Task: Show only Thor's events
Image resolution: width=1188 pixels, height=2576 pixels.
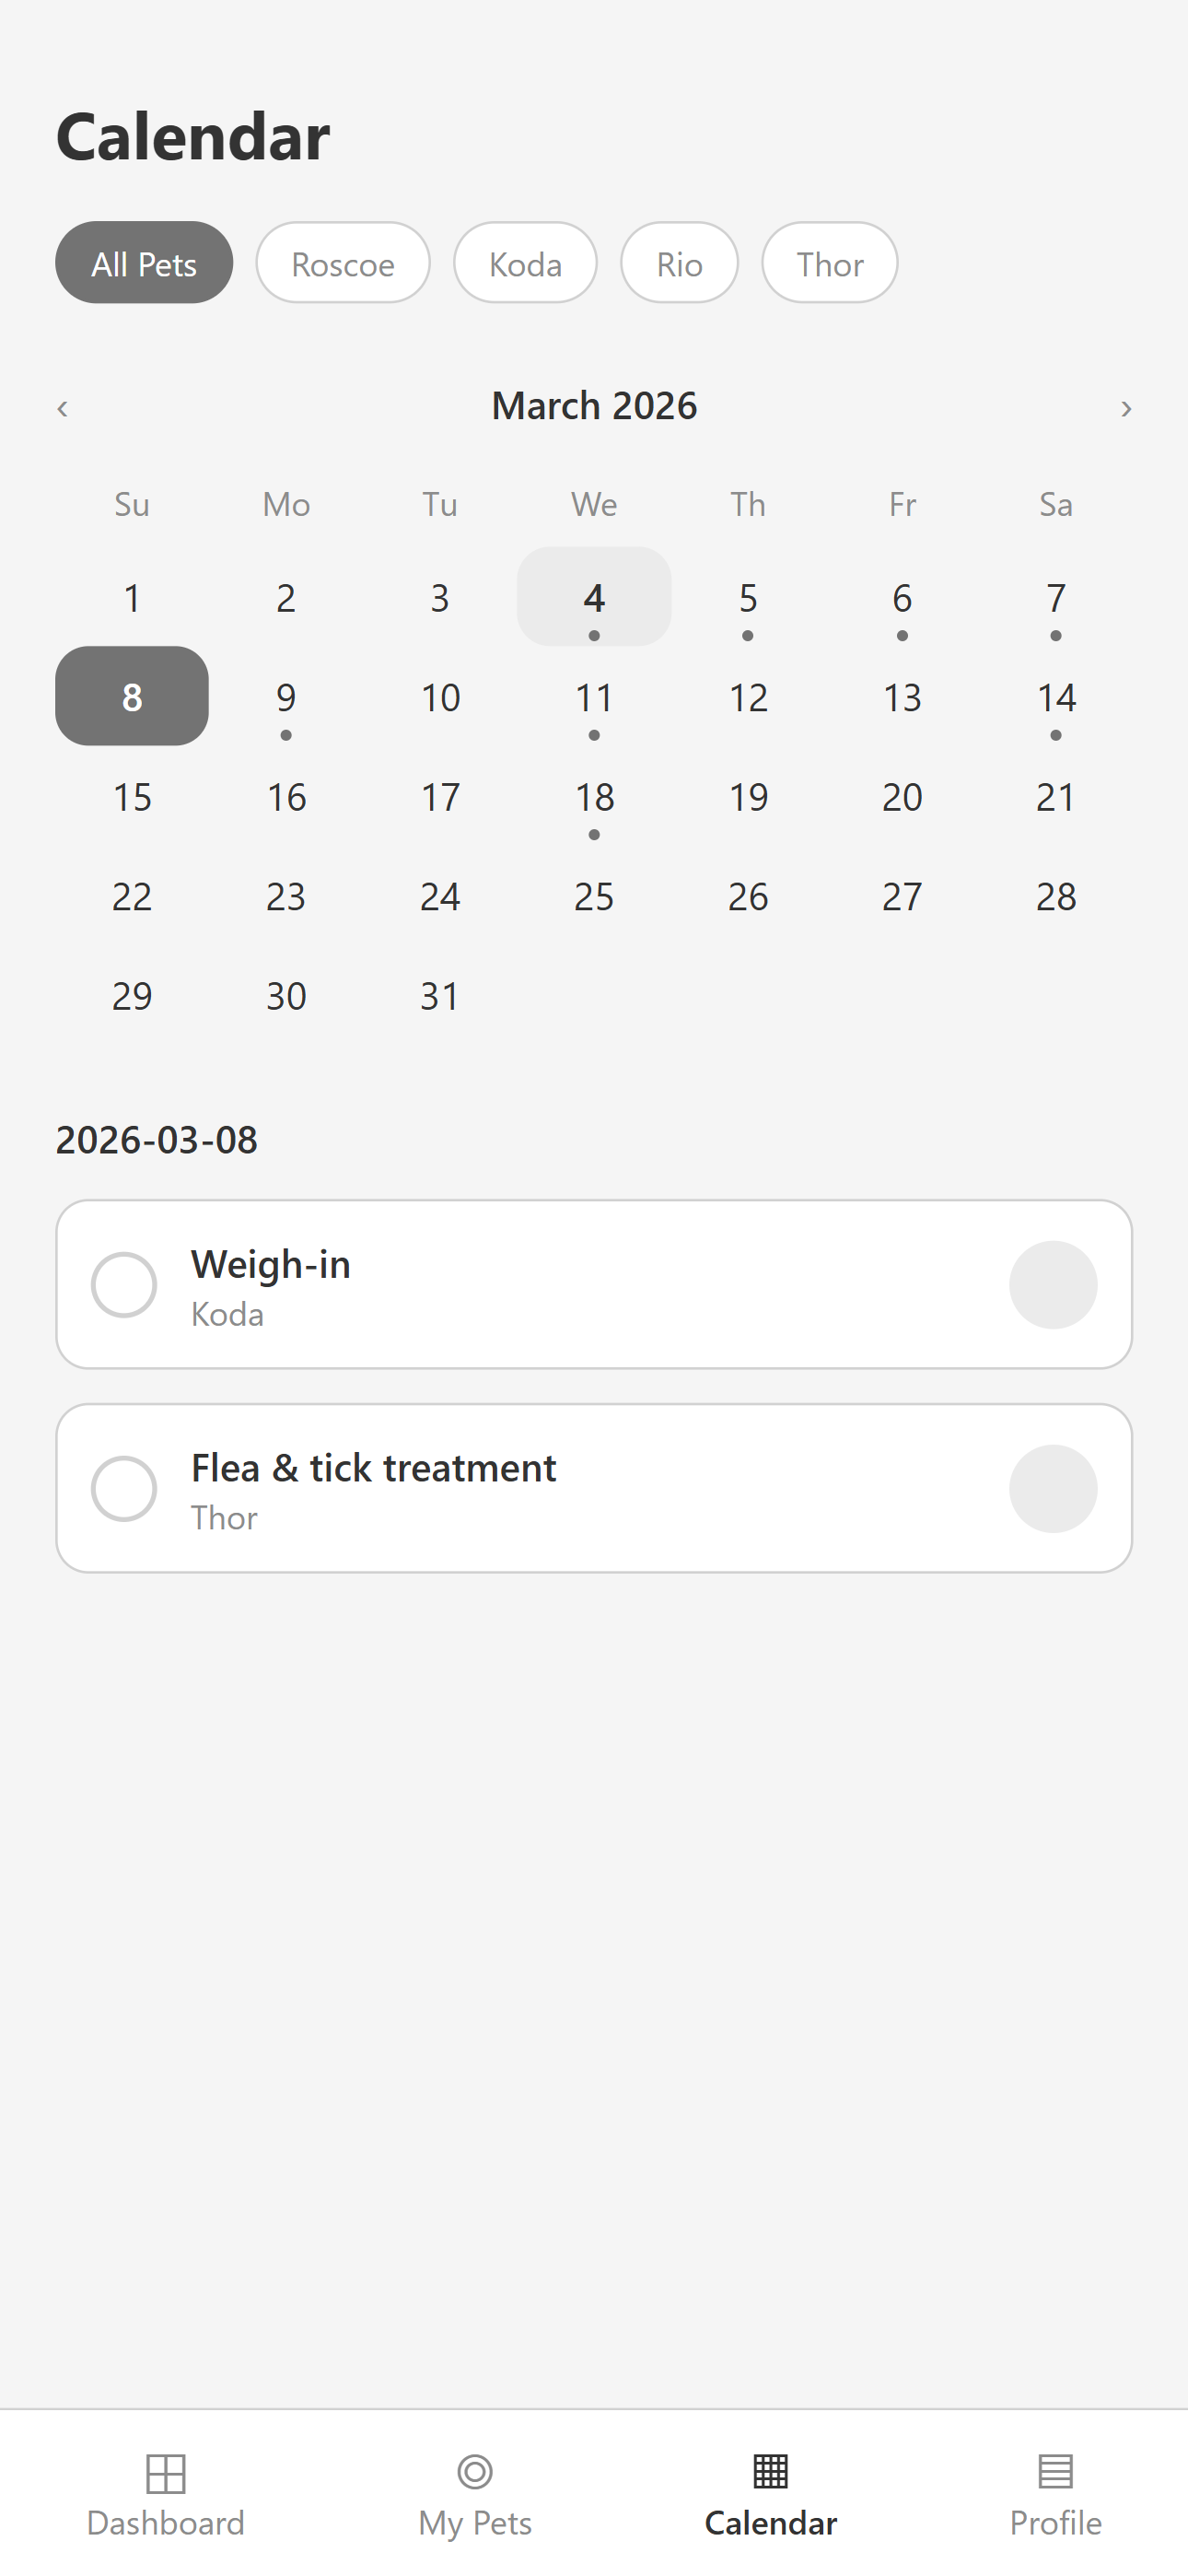Action: pos(829,263)
